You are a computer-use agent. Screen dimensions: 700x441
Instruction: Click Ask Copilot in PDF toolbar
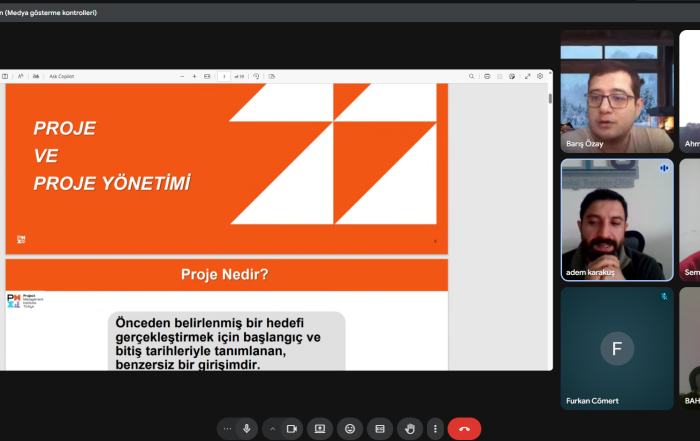pyautogui.click(x=62, y=76)
